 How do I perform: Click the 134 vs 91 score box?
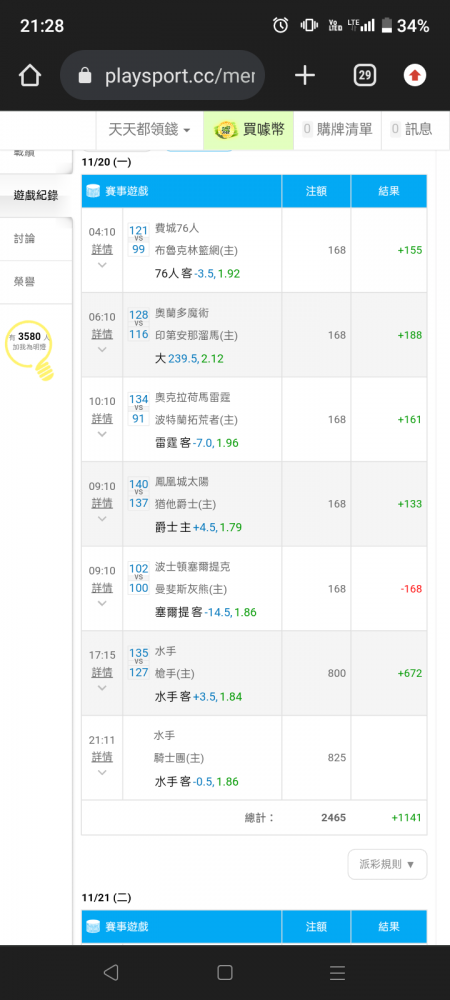[x=138, y=409]
